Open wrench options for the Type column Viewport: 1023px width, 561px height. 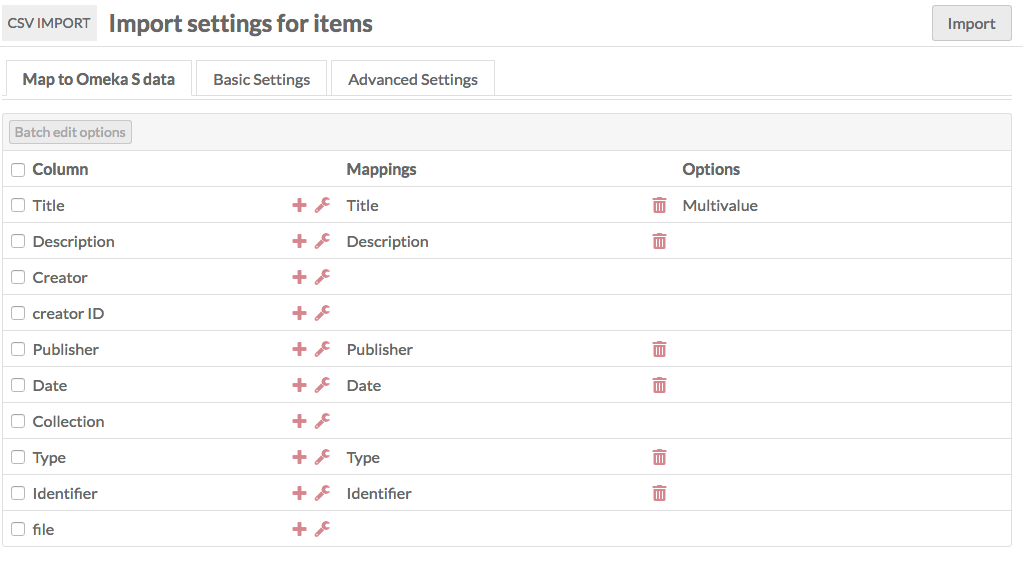click(x=322, y=457)
